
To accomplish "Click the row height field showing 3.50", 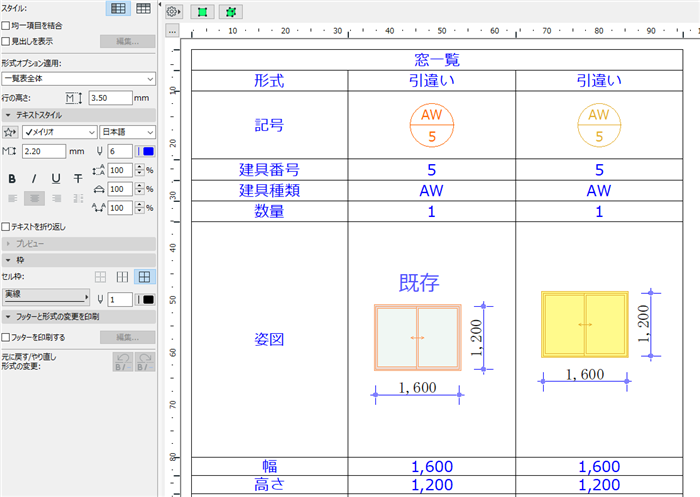I will pyautogui.click(x=110, y=98).
